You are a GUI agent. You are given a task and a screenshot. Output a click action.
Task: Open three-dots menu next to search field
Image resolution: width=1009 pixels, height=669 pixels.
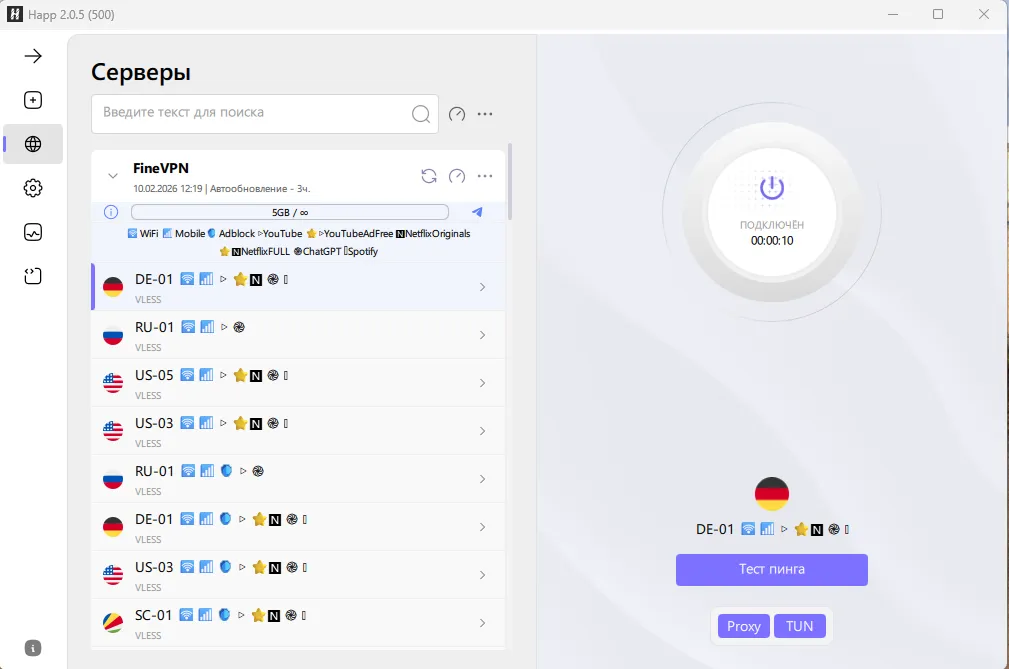pos(485,114)
